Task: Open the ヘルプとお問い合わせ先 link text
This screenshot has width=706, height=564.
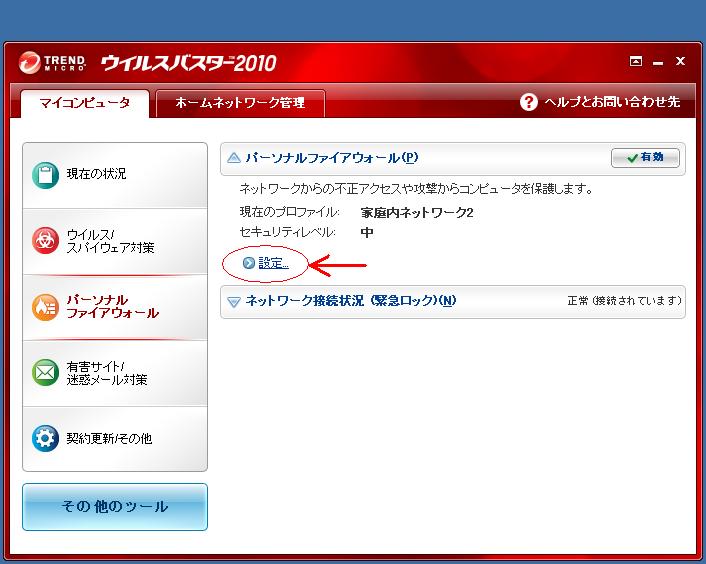Action: [612, 102]
